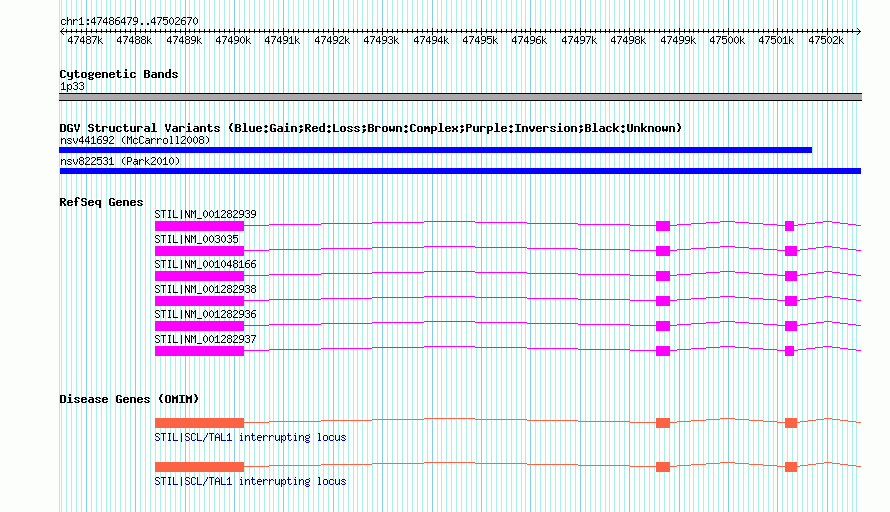
Task: Click the DGV Structural Variants track title
Action: (371, 128)
